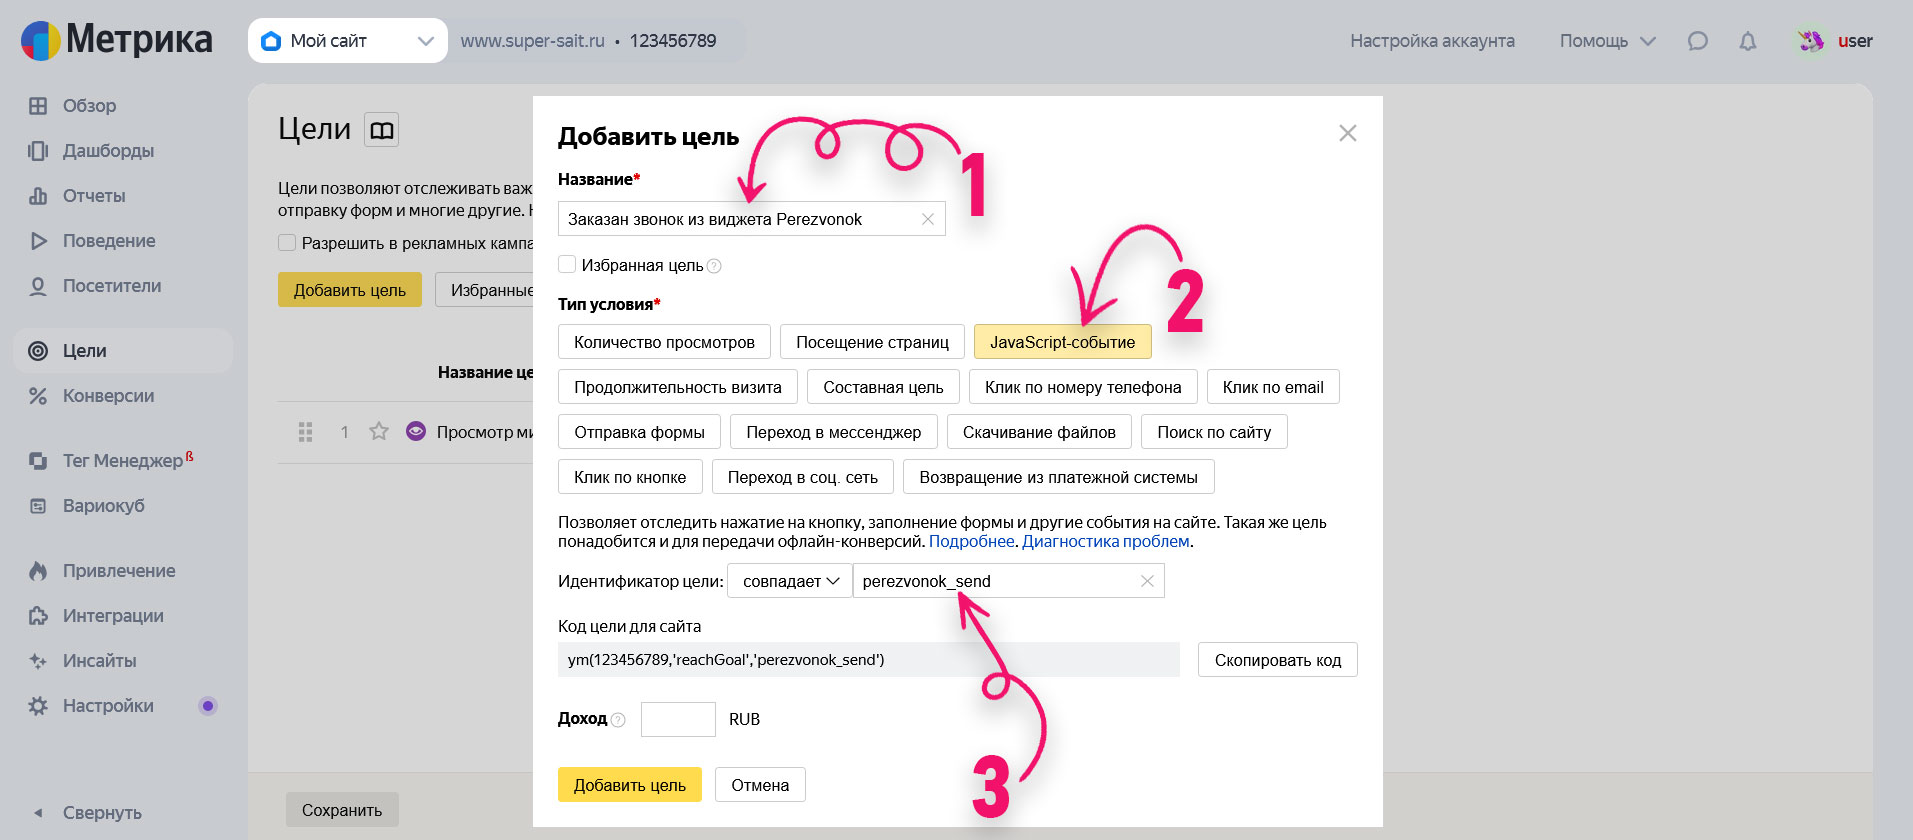The height and width of the screenshot is (840, 1913).
Task: Click the user avatar icon
Action: tap(1811, 41)
